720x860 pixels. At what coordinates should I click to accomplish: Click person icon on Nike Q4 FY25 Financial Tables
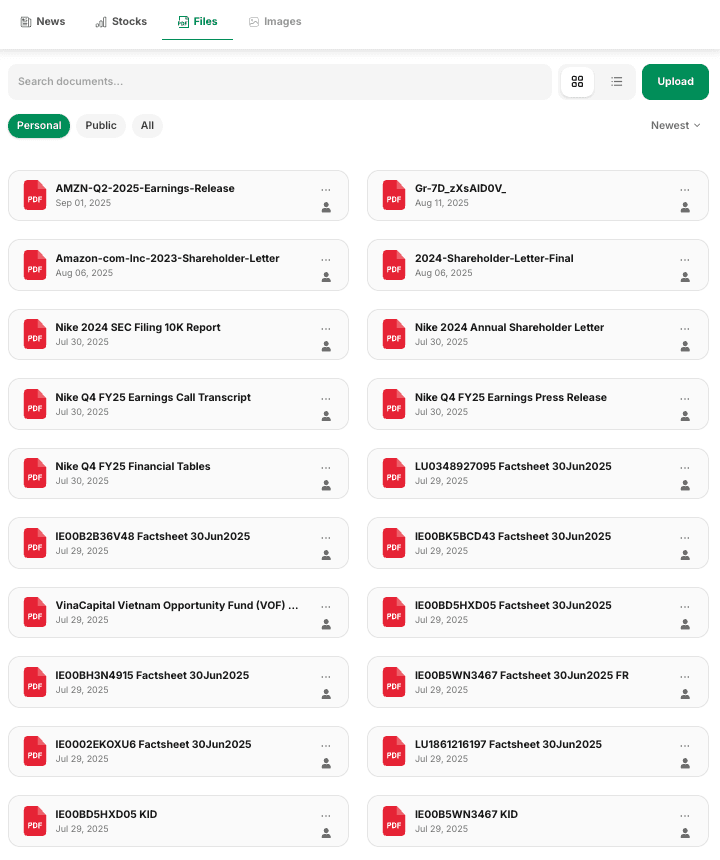(326, 486)
